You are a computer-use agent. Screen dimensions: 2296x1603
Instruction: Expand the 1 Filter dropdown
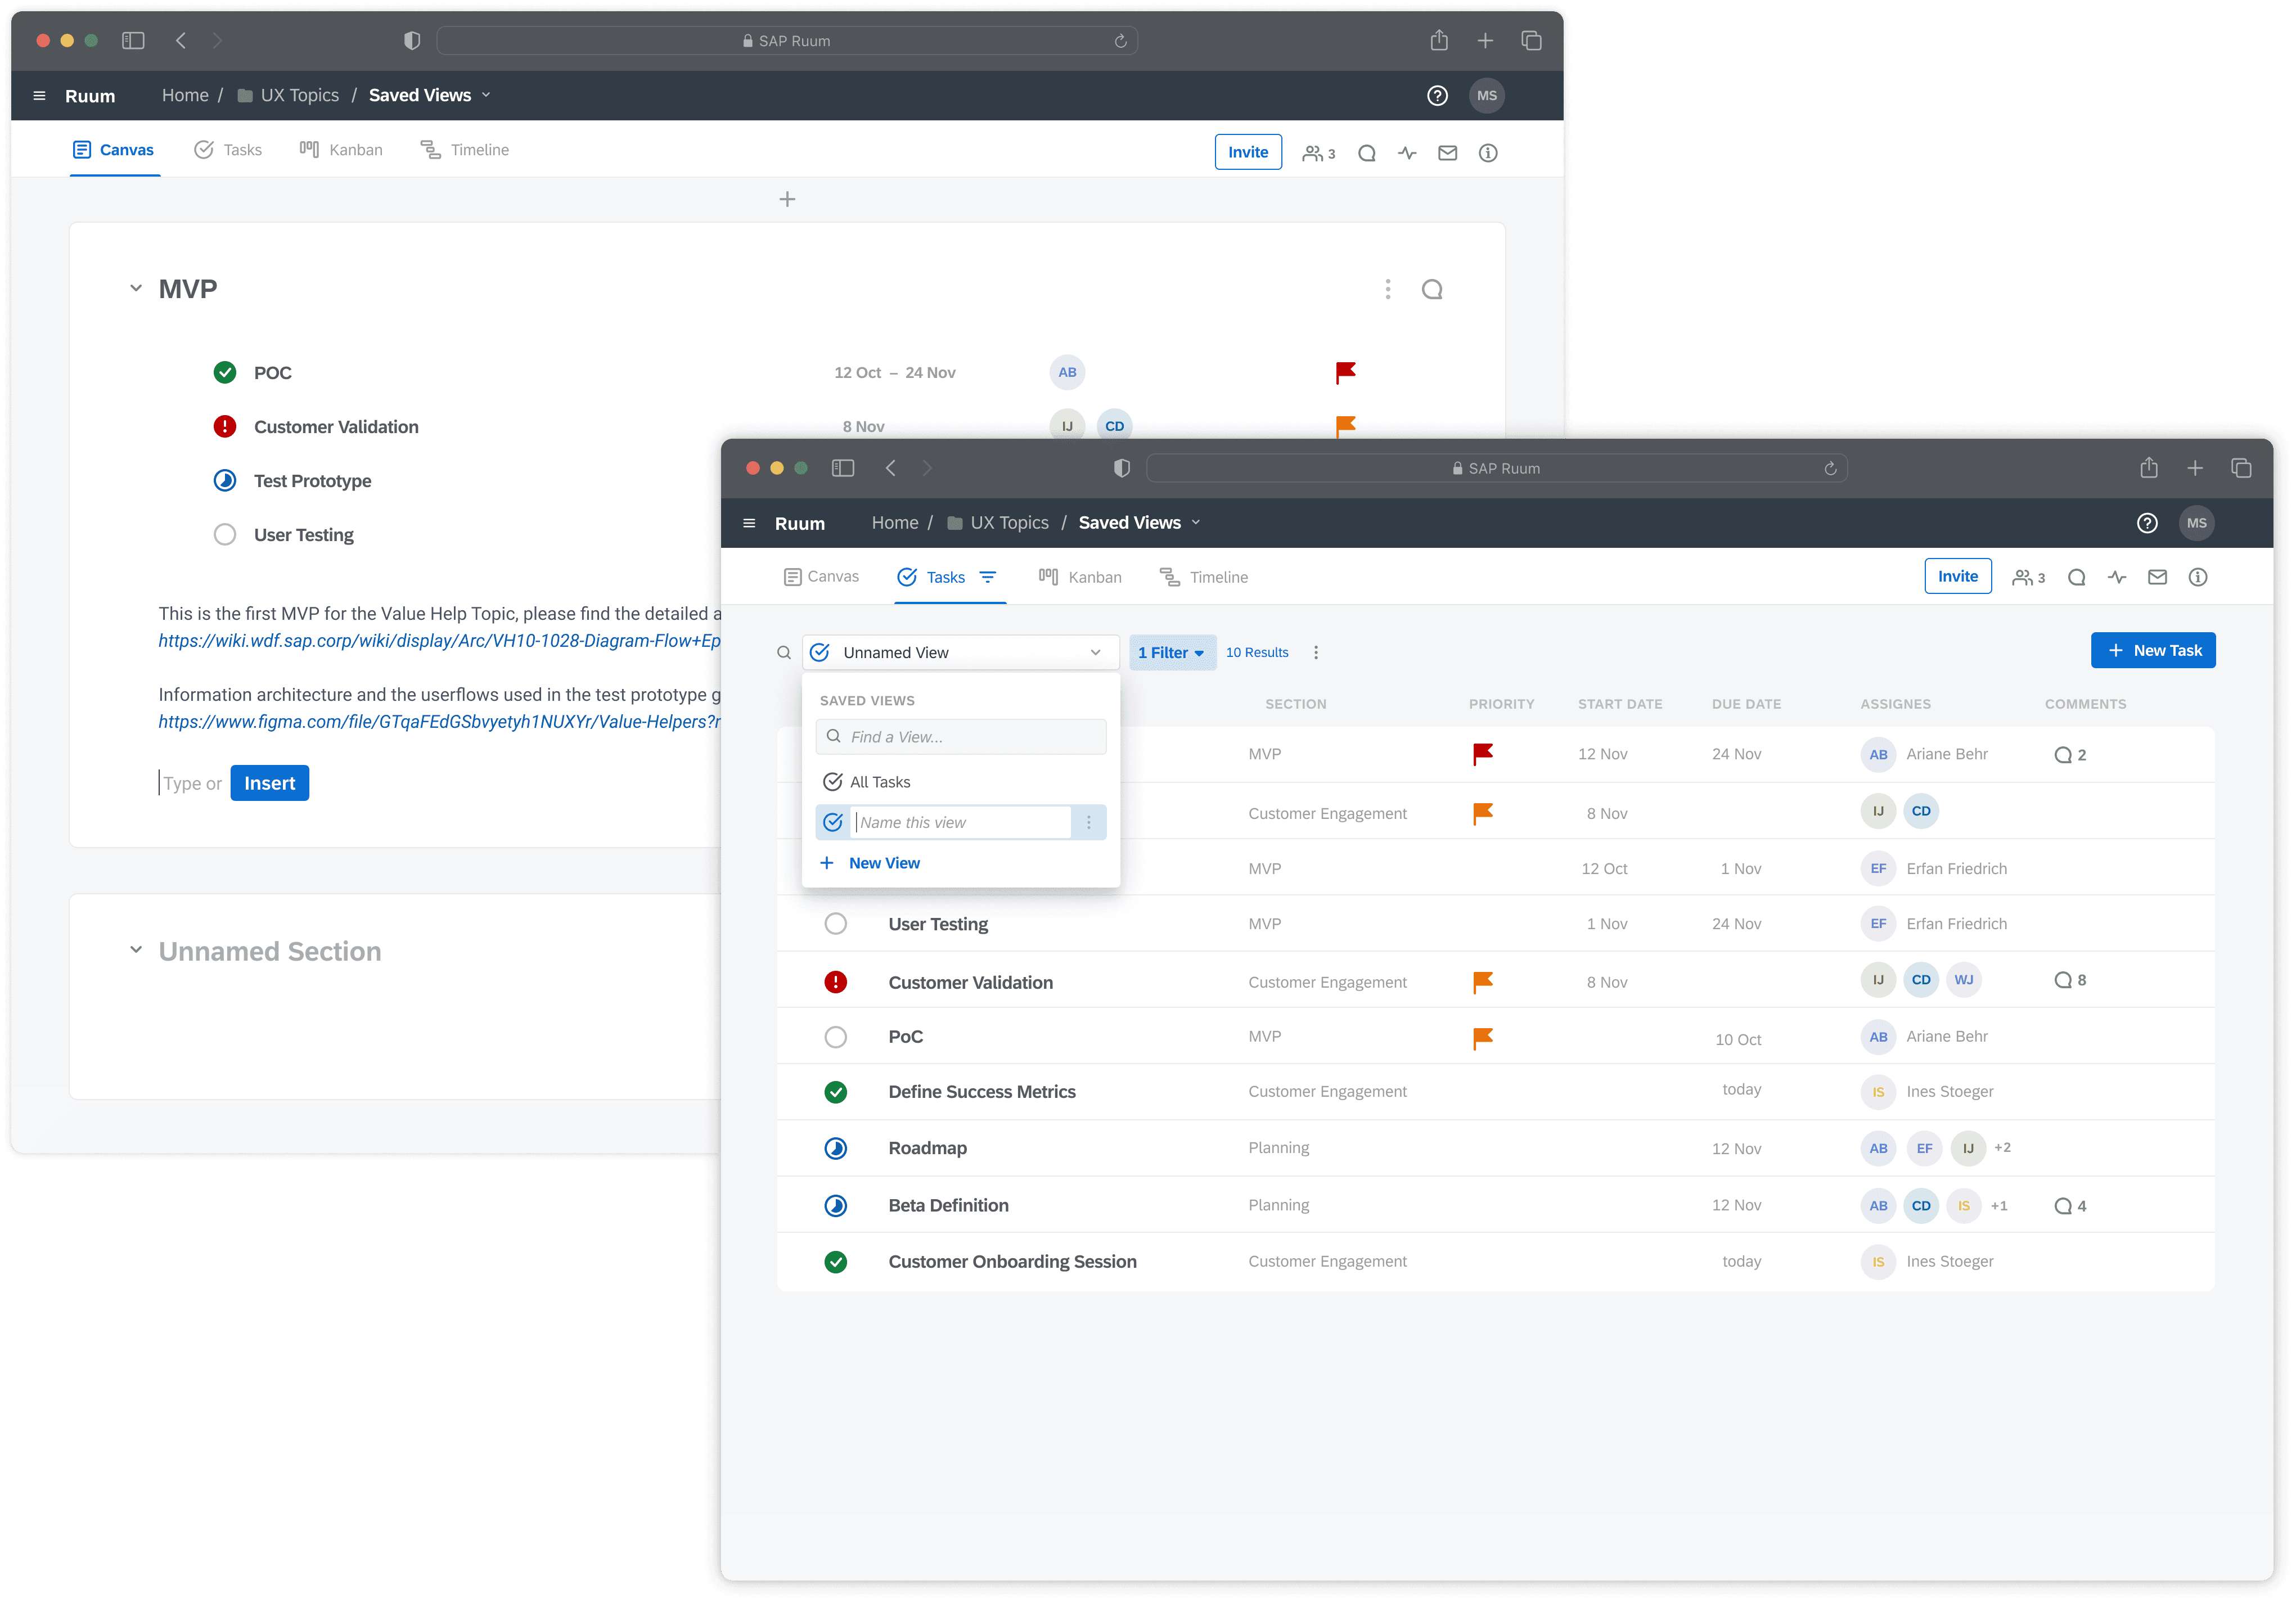tap(1172, 653)
